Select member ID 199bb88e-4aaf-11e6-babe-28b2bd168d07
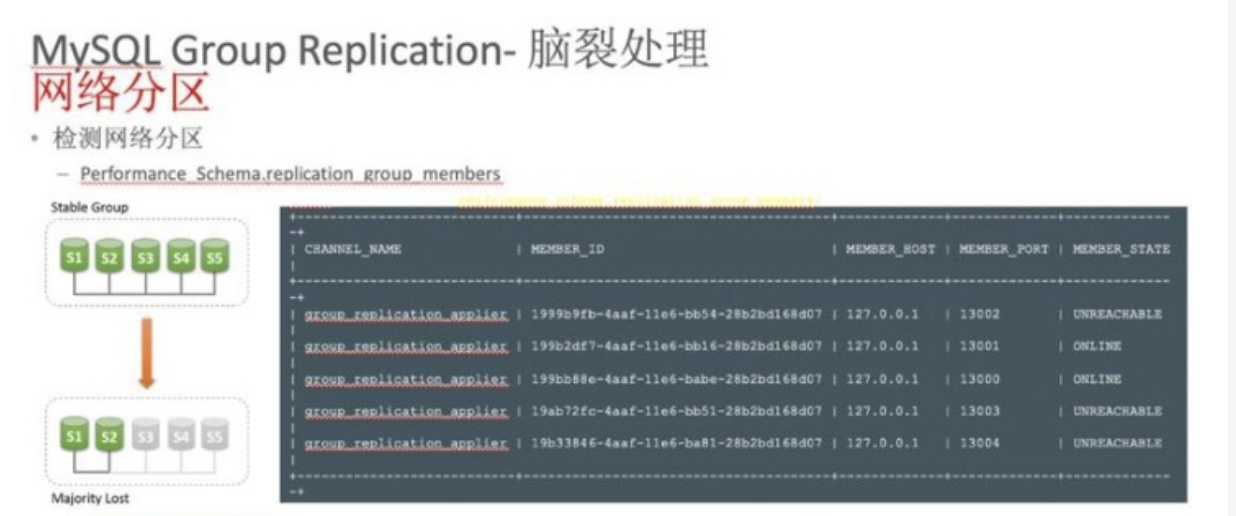 click(x=676, y=379)
